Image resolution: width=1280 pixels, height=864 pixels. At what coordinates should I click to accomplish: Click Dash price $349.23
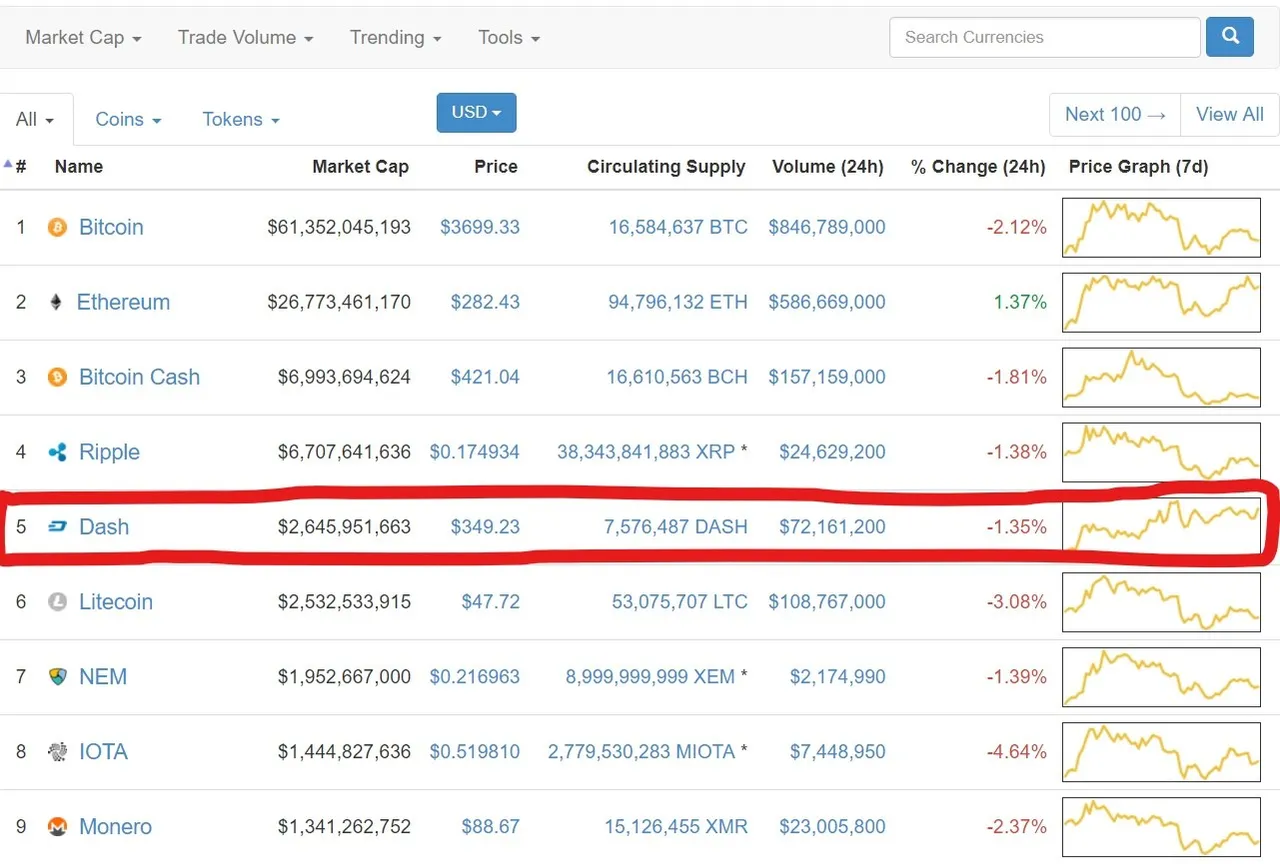click(485, 527)
